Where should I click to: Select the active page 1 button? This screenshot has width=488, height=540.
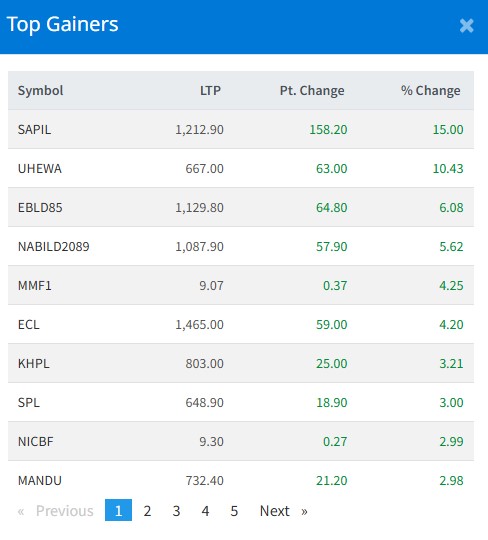pos(118,510)
